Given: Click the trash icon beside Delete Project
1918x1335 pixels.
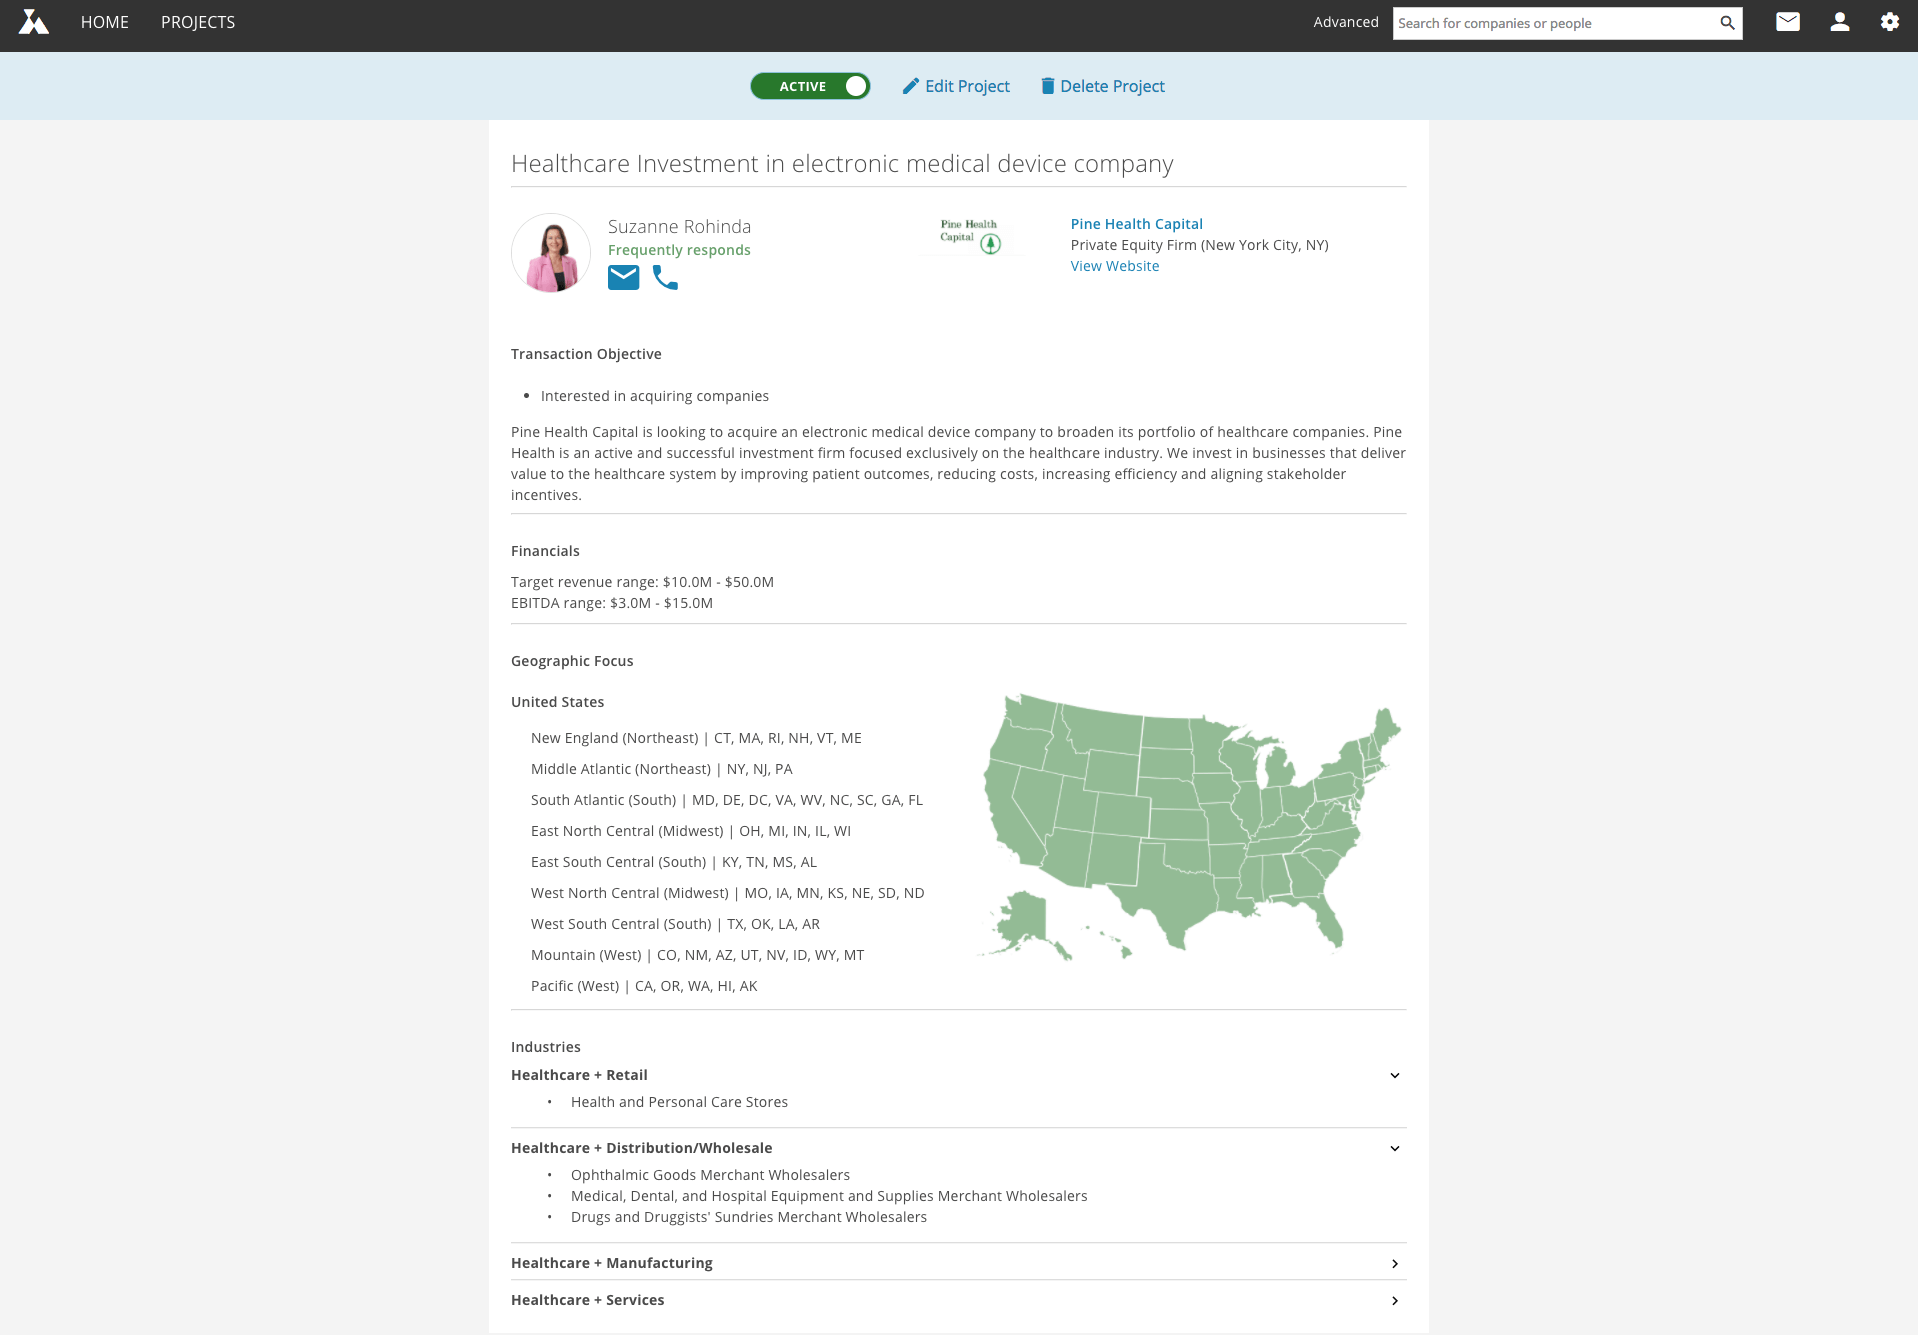Looking at the screenshot, I should click(1048, 86).
